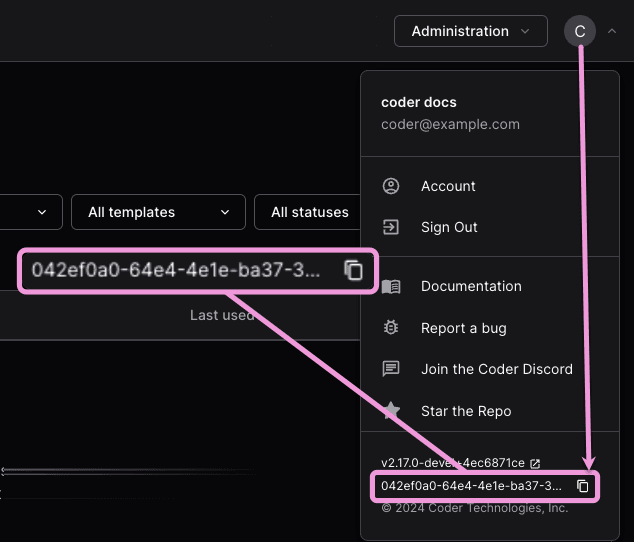The width and height of the screenshot is (634, 542).
Task: Open the Administration dropdown
Action: 471,31
